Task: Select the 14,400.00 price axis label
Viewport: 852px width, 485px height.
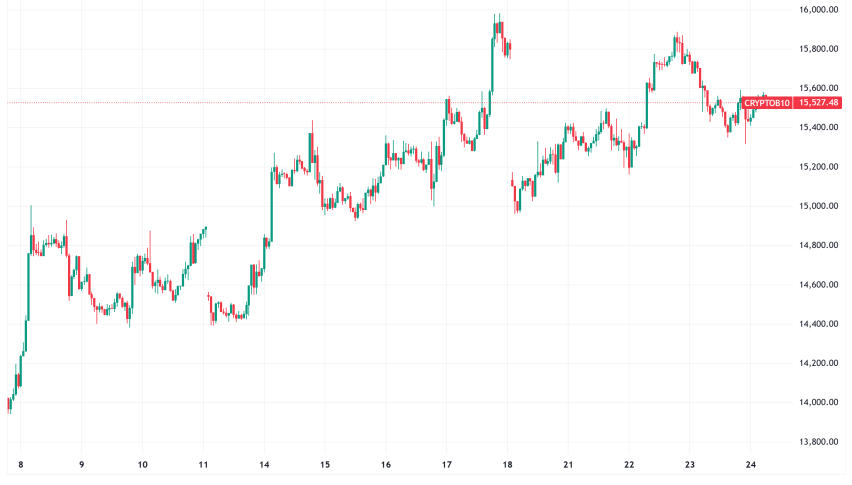Action: 817,324
